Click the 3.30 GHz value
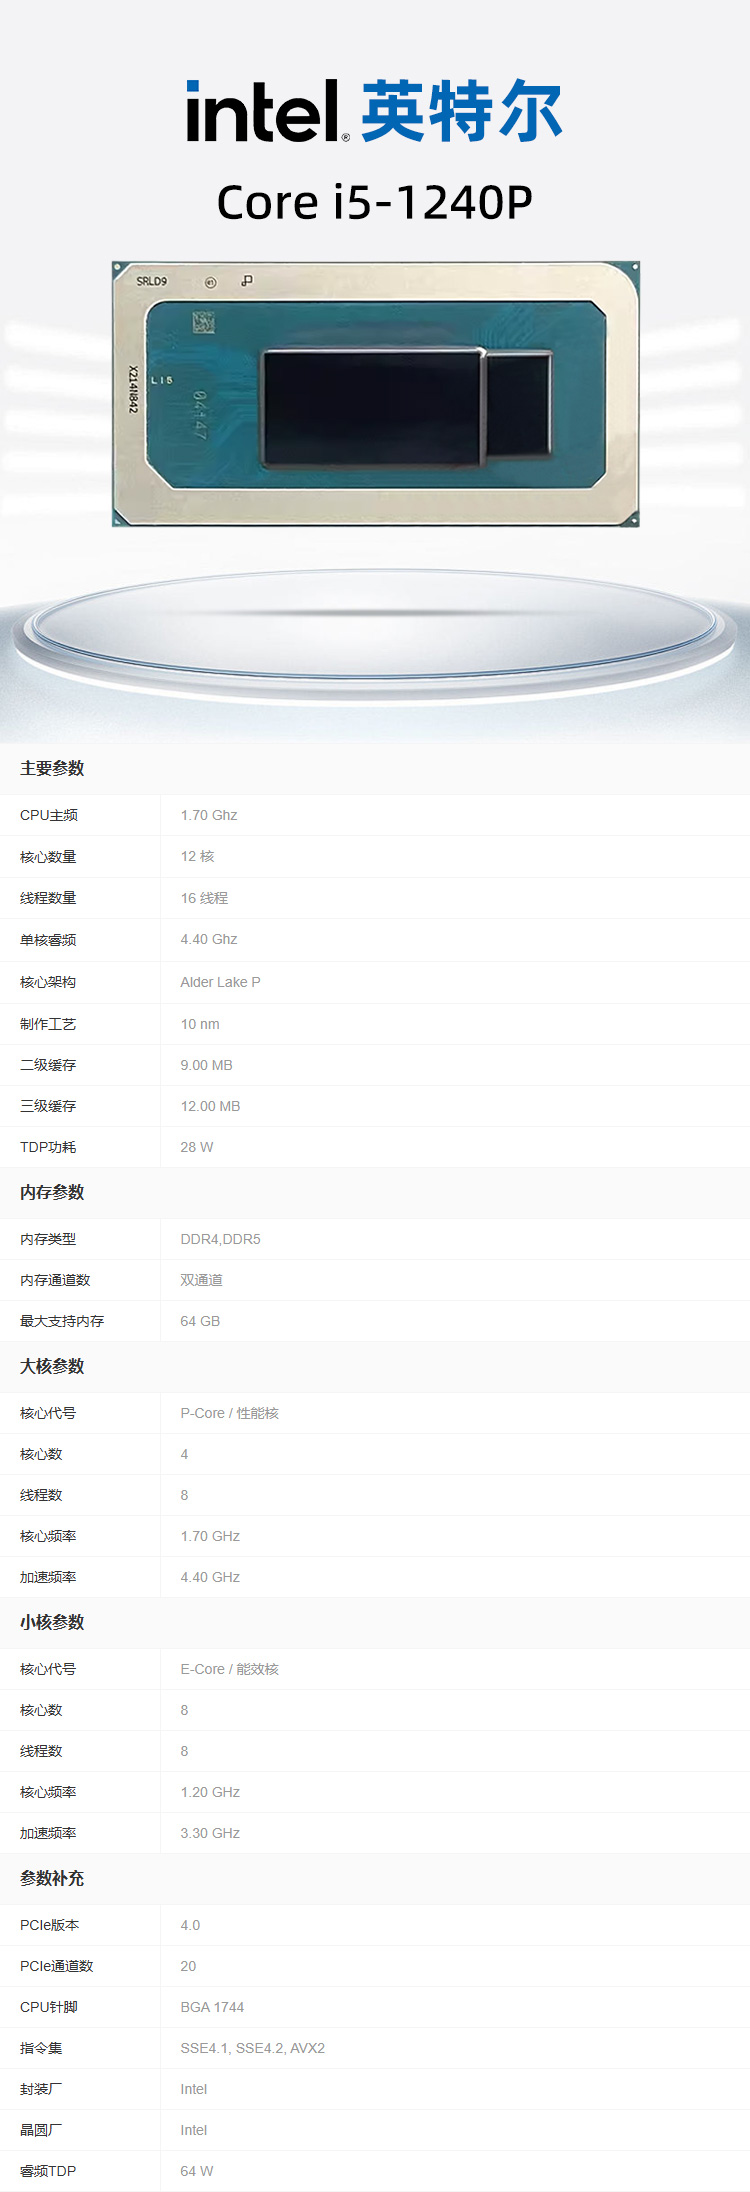This screenshot has width=750, height=2192. click(210, 1833)
